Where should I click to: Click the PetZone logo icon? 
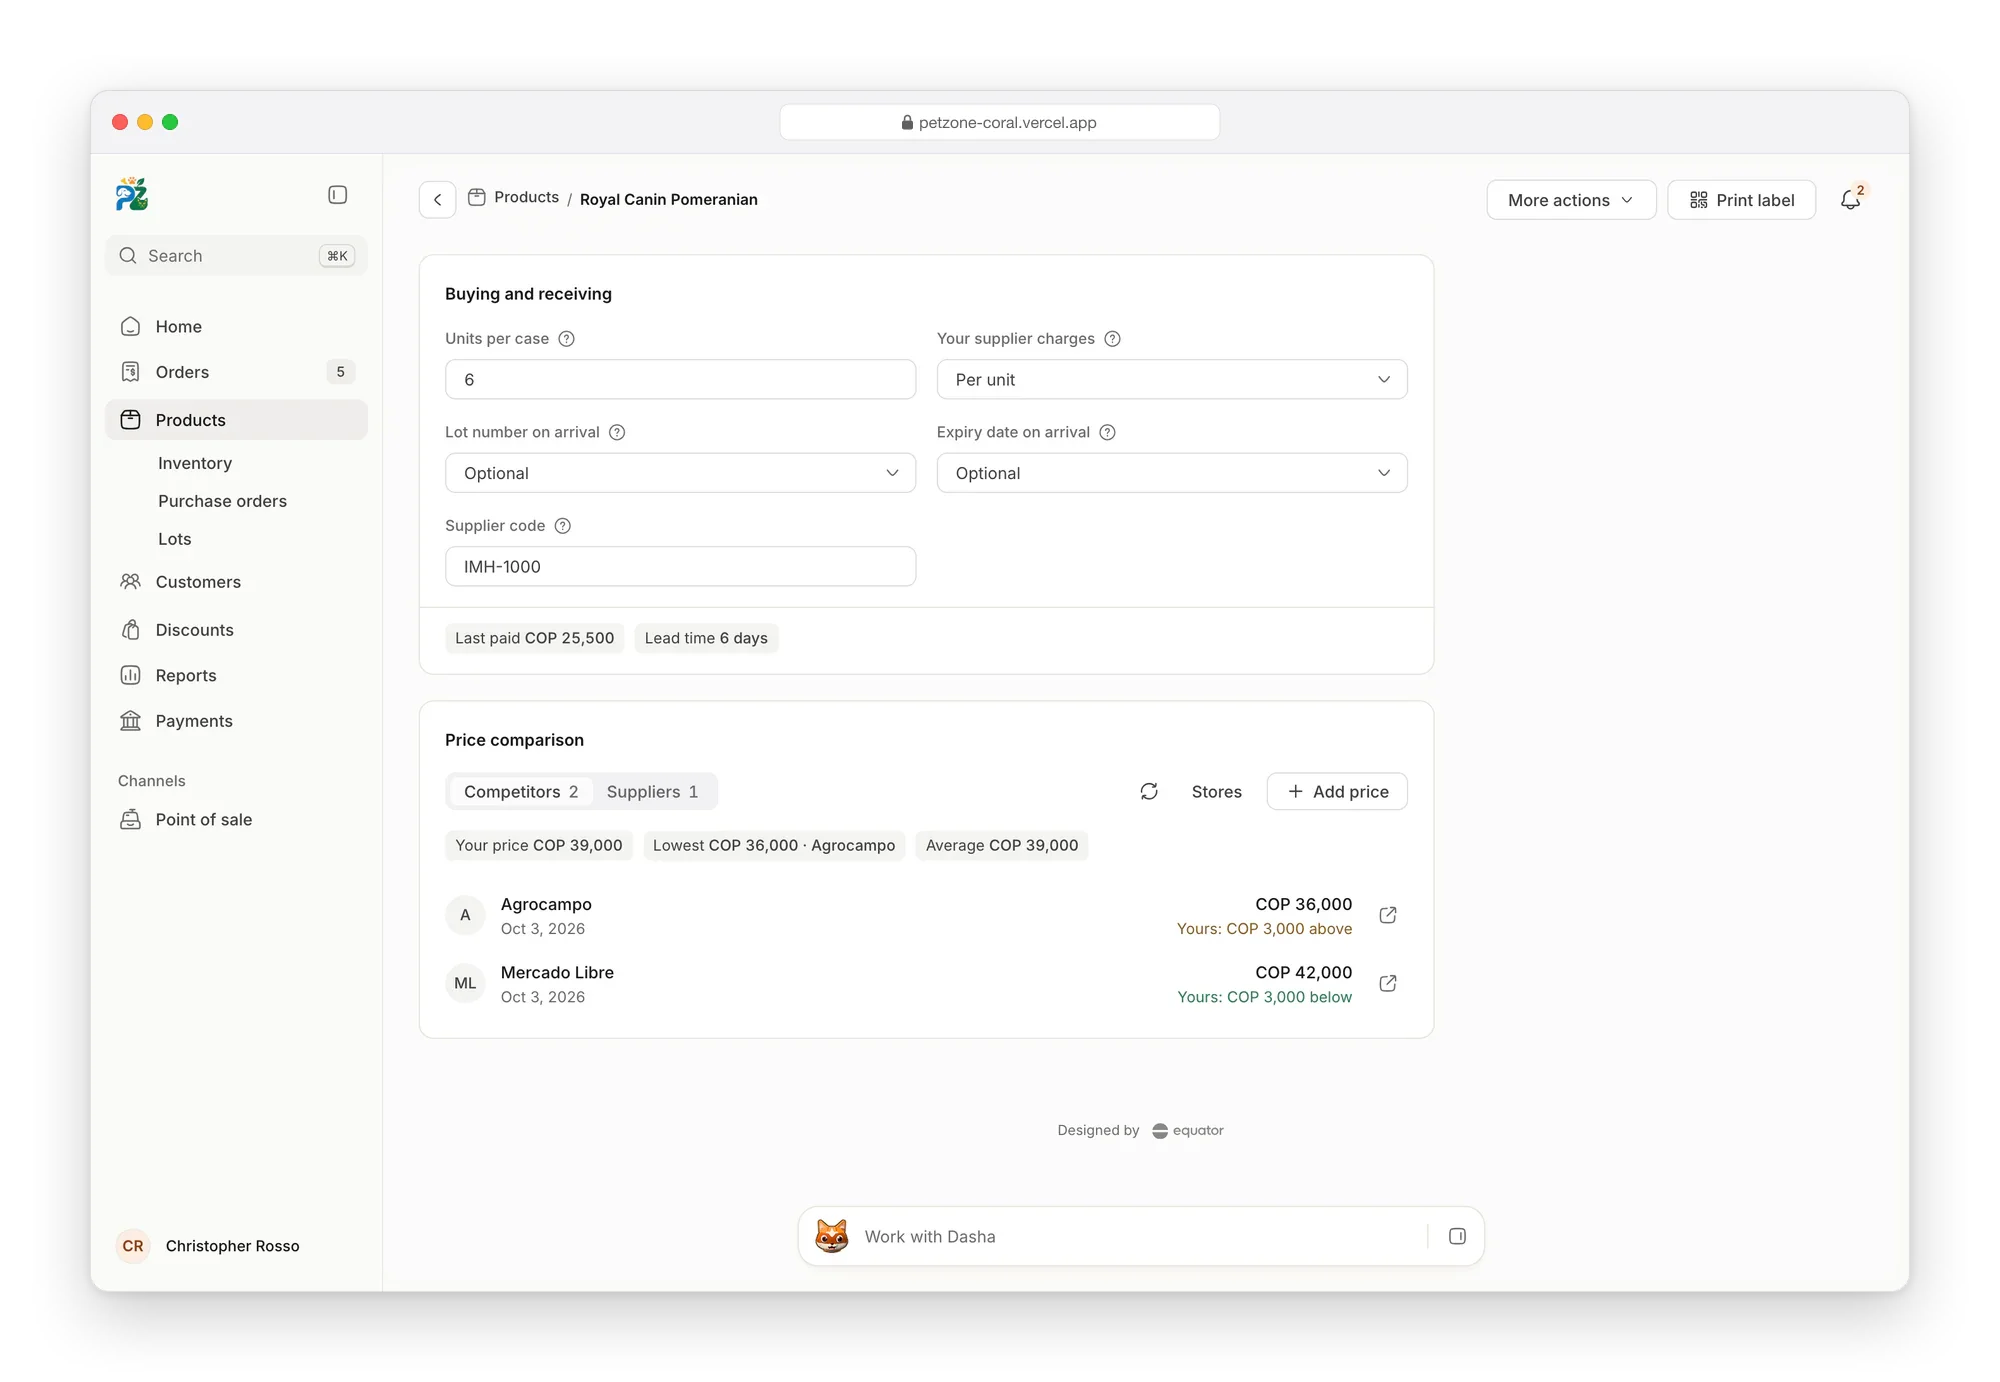coord(131,194)
